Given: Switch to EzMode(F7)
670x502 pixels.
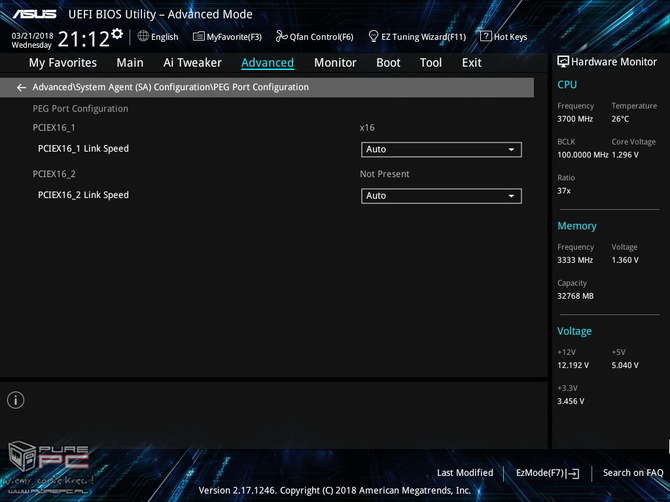Looking at the screenshot, I should click(541, 473).
